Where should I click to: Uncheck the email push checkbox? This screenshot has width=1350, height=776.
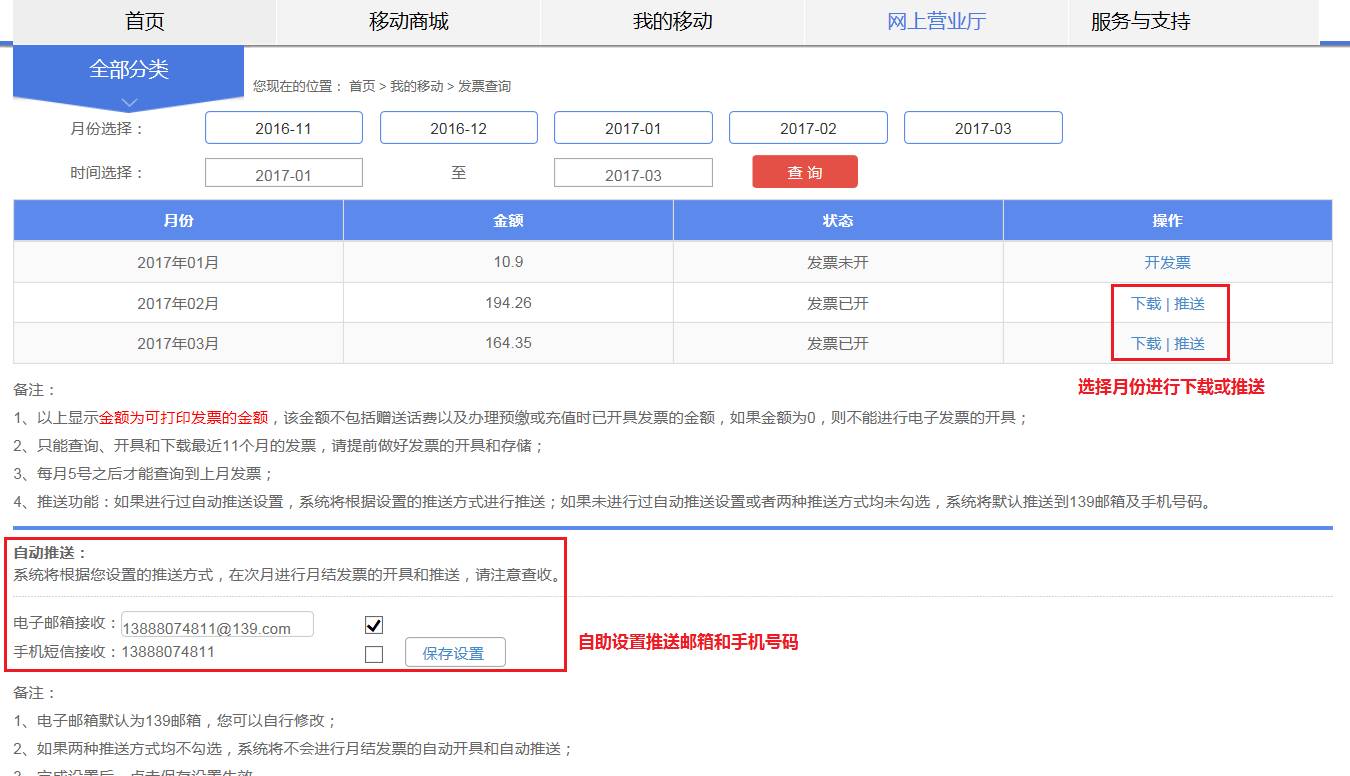(x=374, y=625)
